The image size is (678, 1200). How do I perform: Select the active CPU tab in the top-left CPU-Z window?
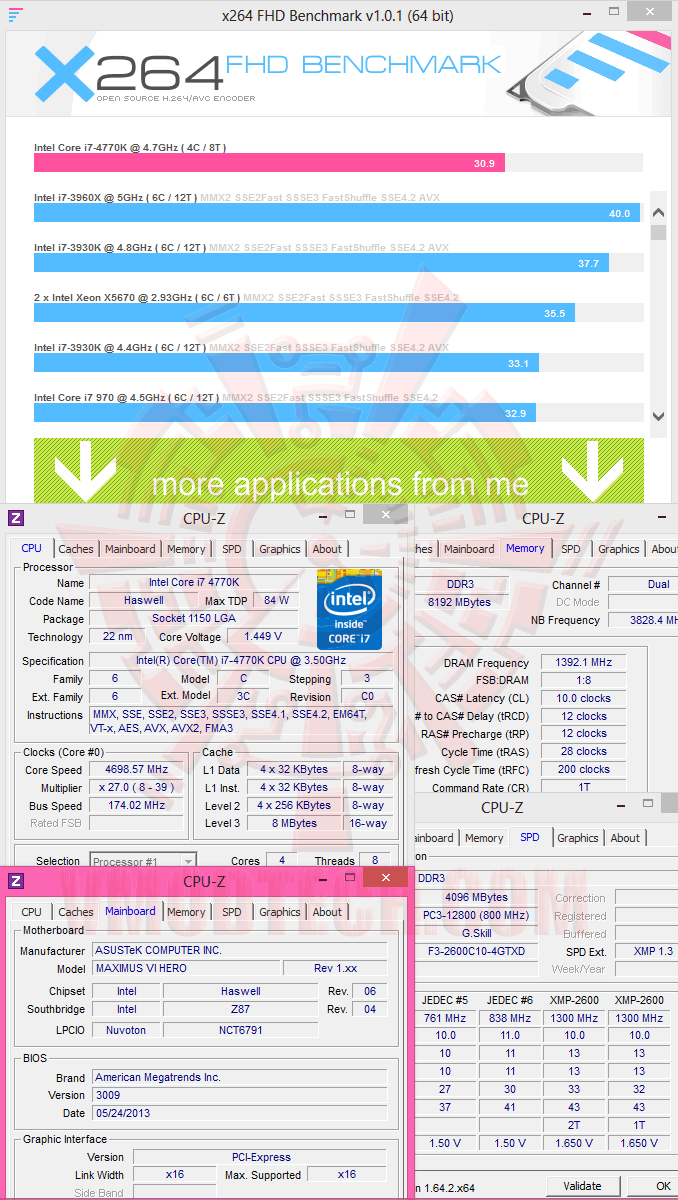coord(32,548)
